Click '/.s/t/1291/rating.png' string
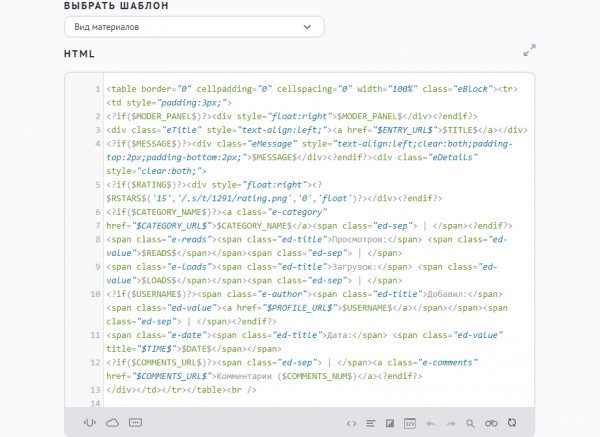Image resolution: width=600 pixels, height=437 pixels. click(x=242, y=199)
